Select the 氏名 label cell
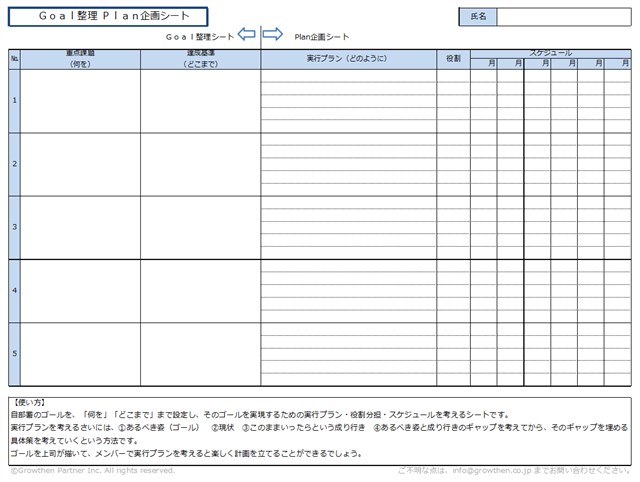 click(477, 17)
